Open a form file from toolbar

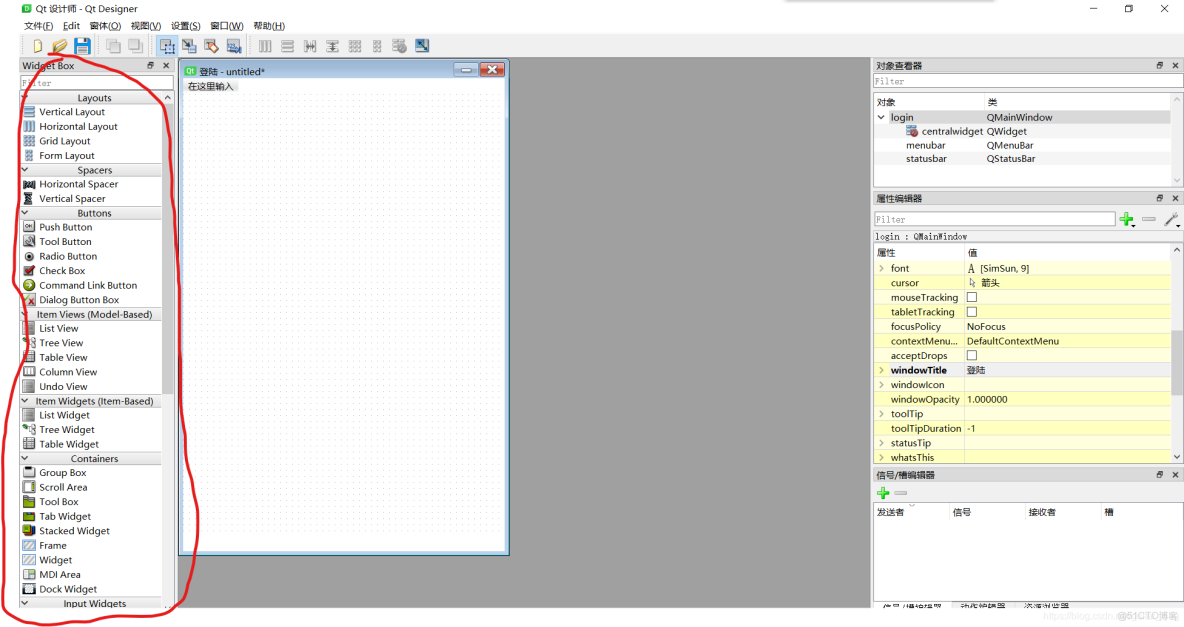59,46
